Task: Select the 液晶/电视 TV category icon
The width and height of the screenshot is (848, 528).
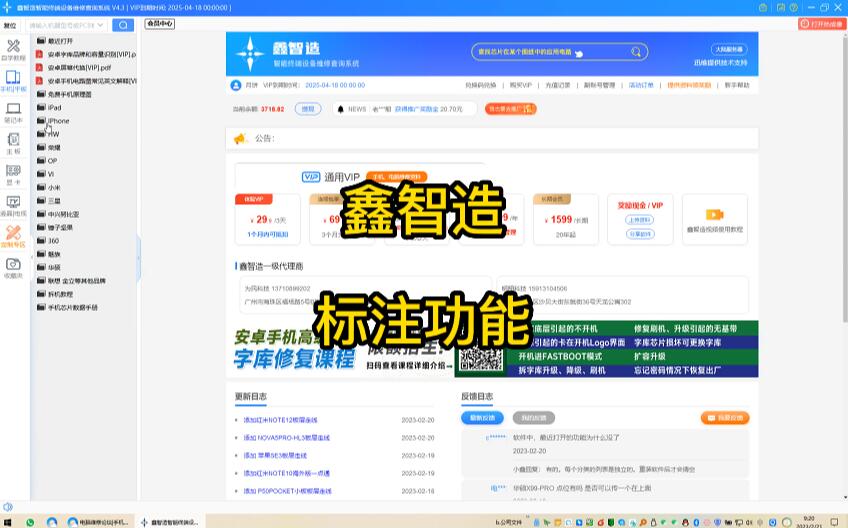Action: pyautogui.click(x=13, y=206)
